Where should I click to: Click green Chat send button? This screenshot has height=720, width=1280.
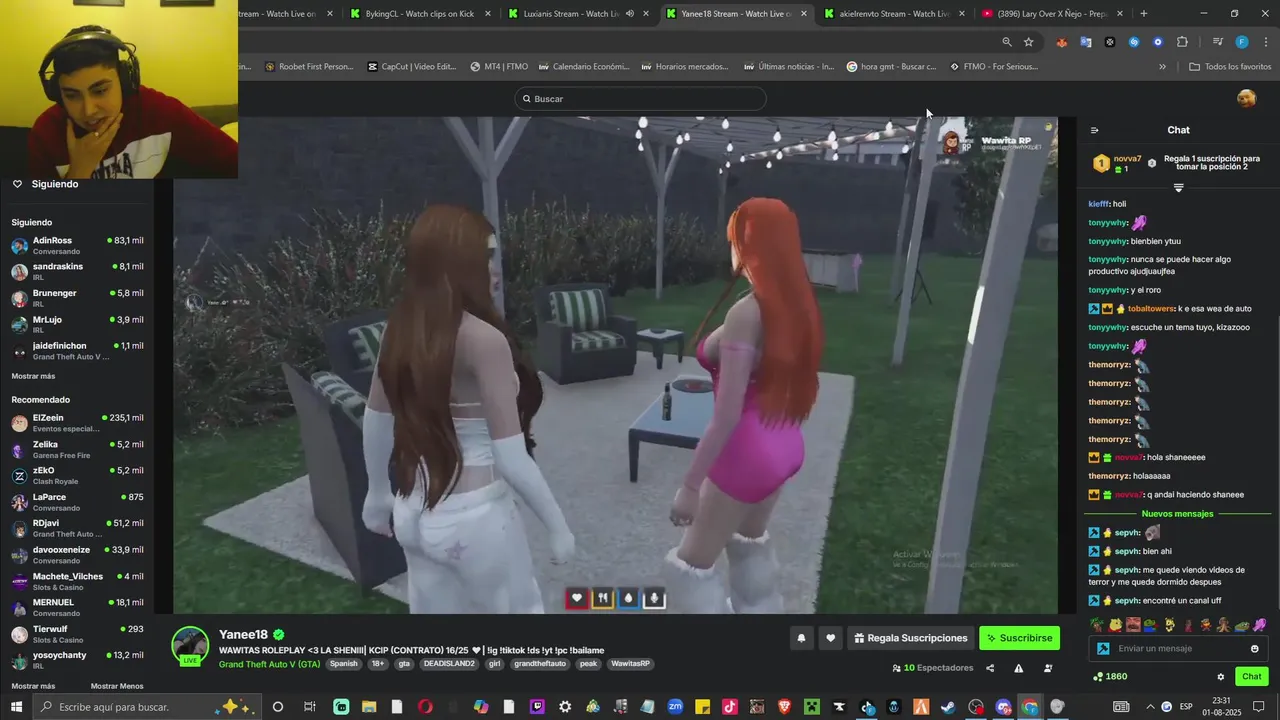(x=1251, y=677)
